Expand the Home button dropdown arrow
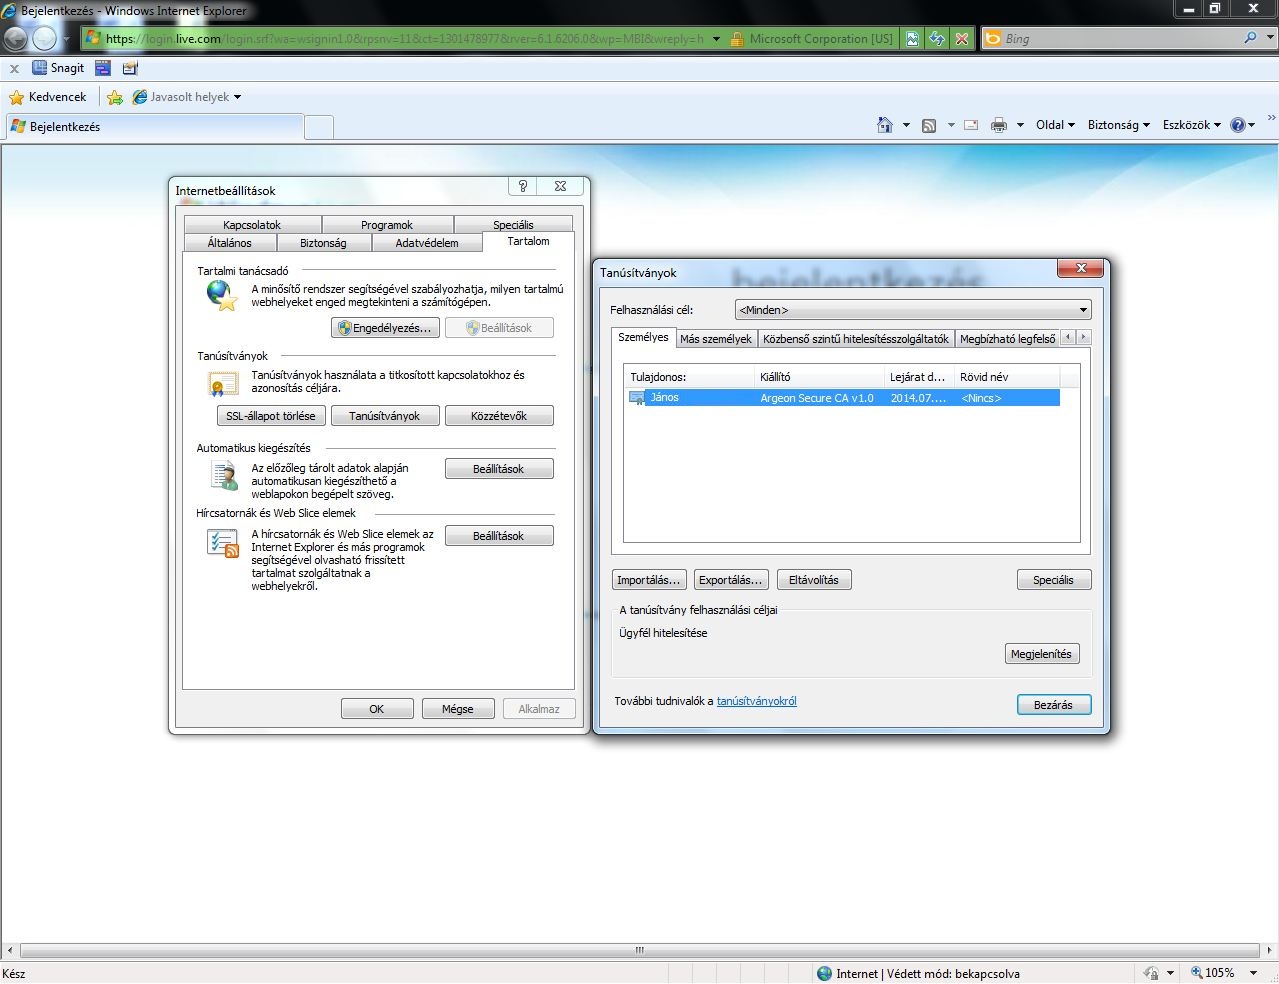The image size is (1279, 984). (906, 125)
